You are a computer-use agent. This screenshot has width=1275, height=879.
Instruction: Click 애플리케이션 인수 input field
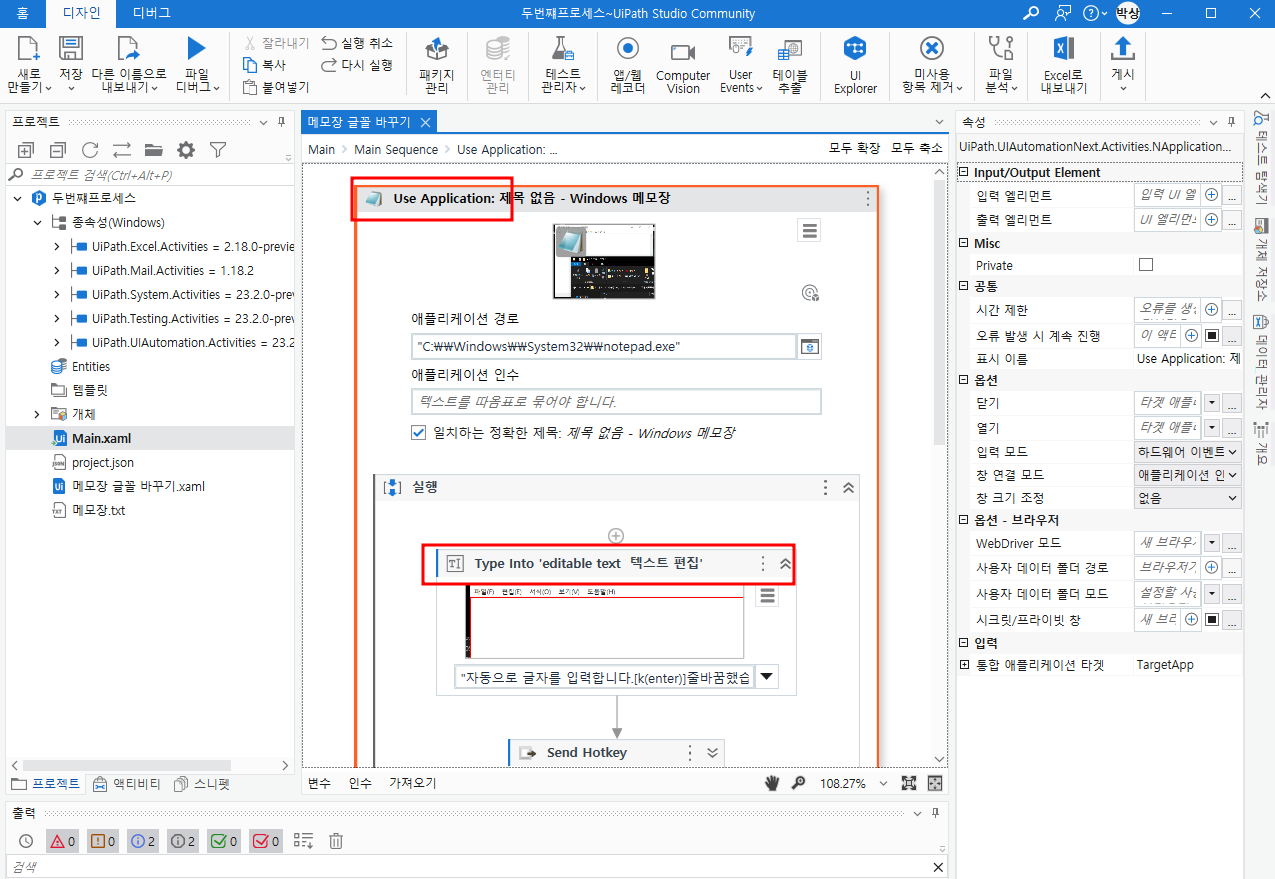click(616, 401)
